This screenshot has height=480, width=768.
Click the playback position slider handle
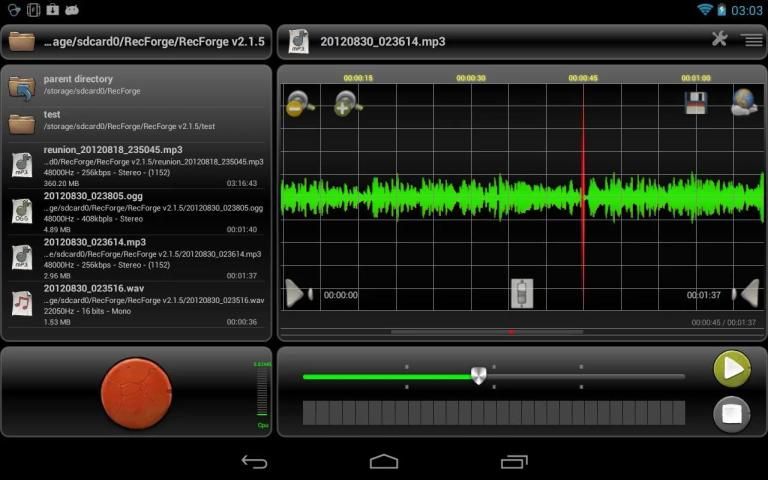(x=479, y=376)
